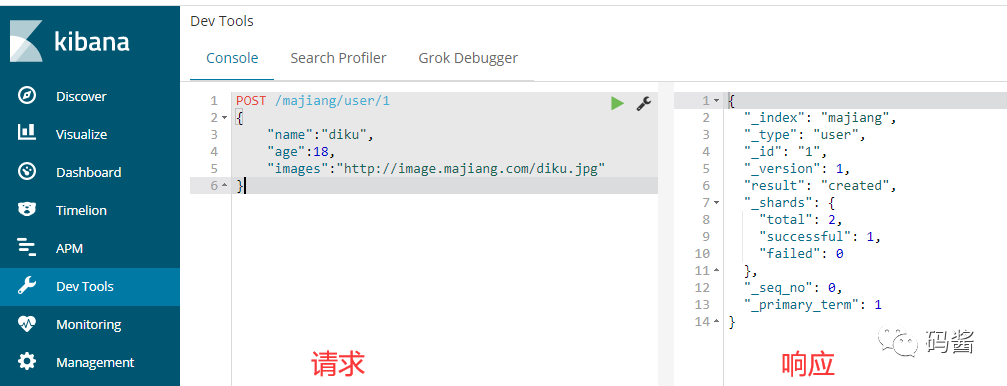Collapse the _shards block at line 7
Viewport: 1007px width, 386px height.
[716, 202]
